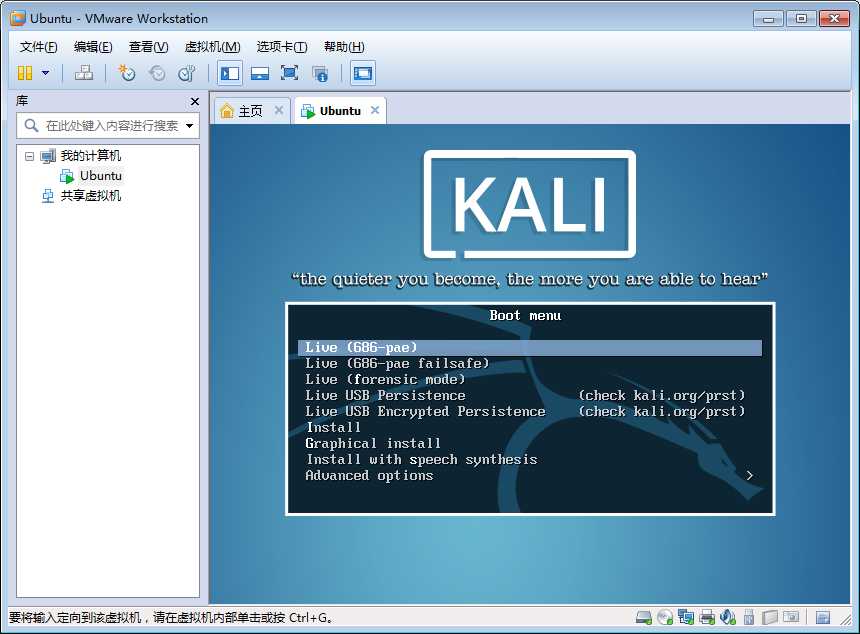
Task: Open the 查看(V) menu
Action: (x=149, y=47)
